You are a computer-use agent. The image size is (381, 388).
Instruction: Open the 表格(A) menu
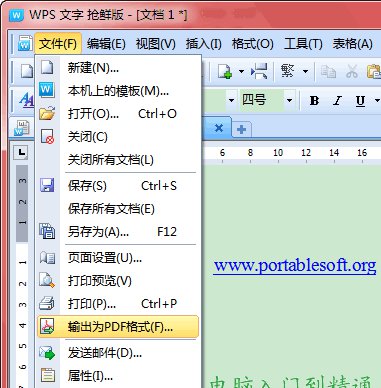pyautogui.click(x=352, y=44)
